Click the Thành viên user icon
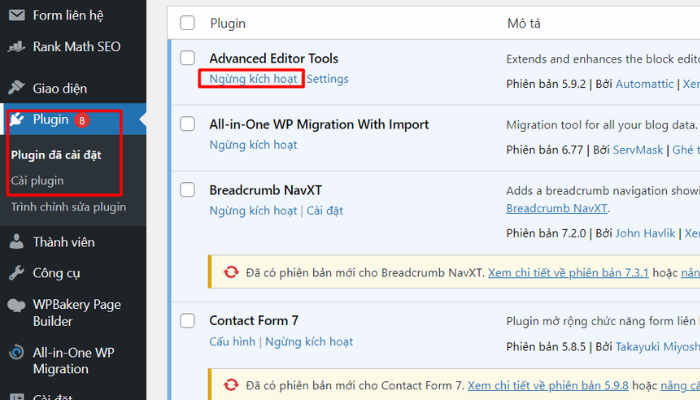The width and height of the screenshot is (700, 400). point(17,242)
